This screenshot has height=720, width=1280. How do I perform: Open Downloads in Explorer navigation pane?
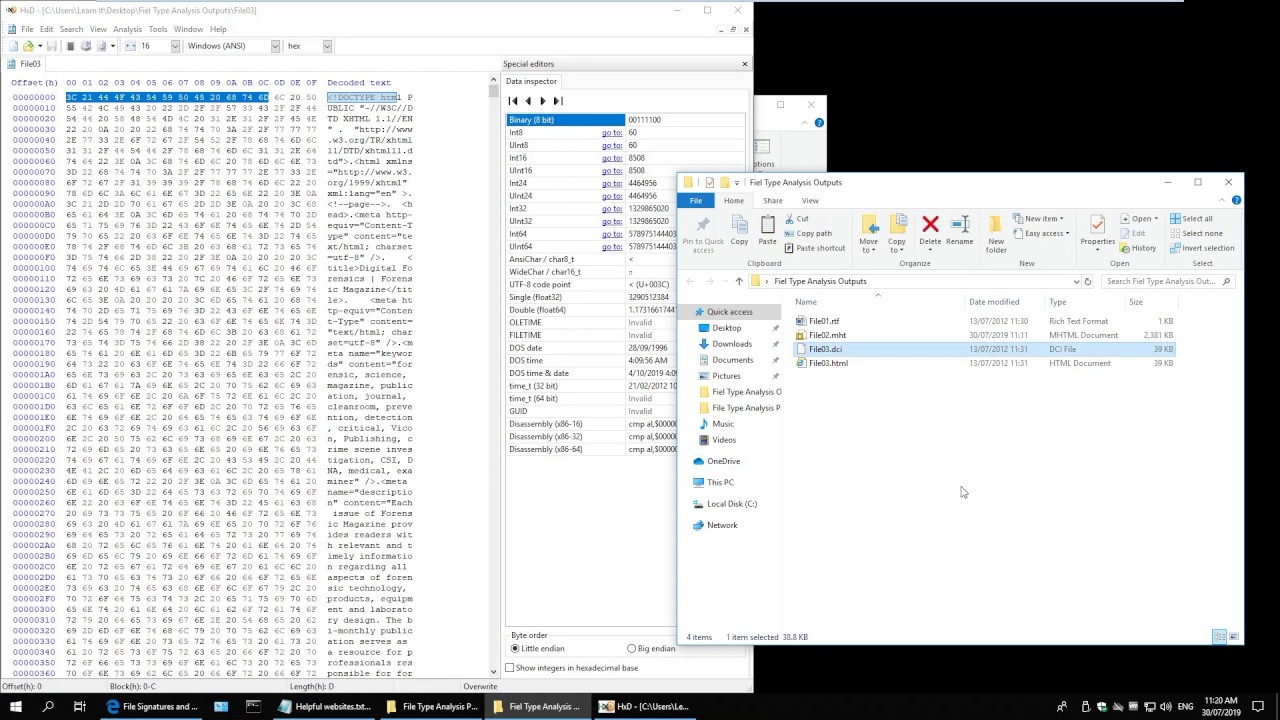click(731, 344)
